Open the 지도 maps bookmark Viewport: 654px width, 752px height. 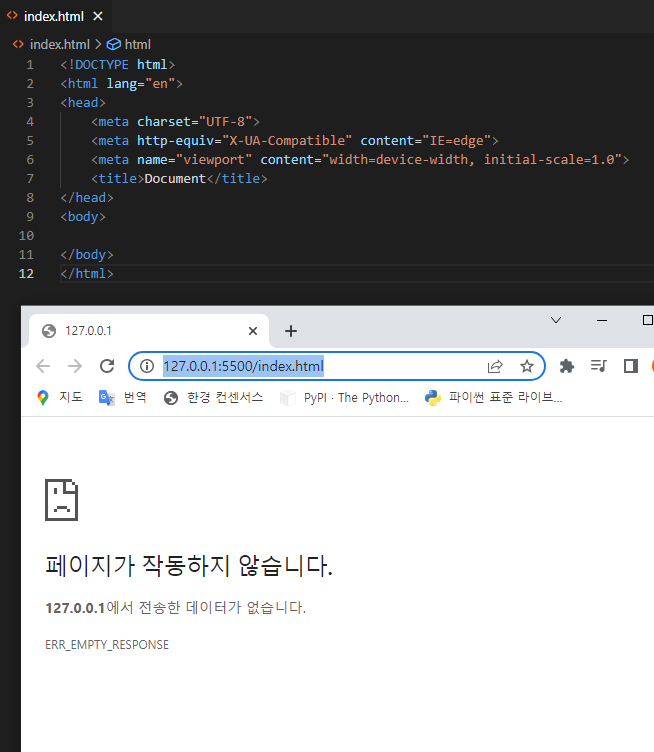60,398
